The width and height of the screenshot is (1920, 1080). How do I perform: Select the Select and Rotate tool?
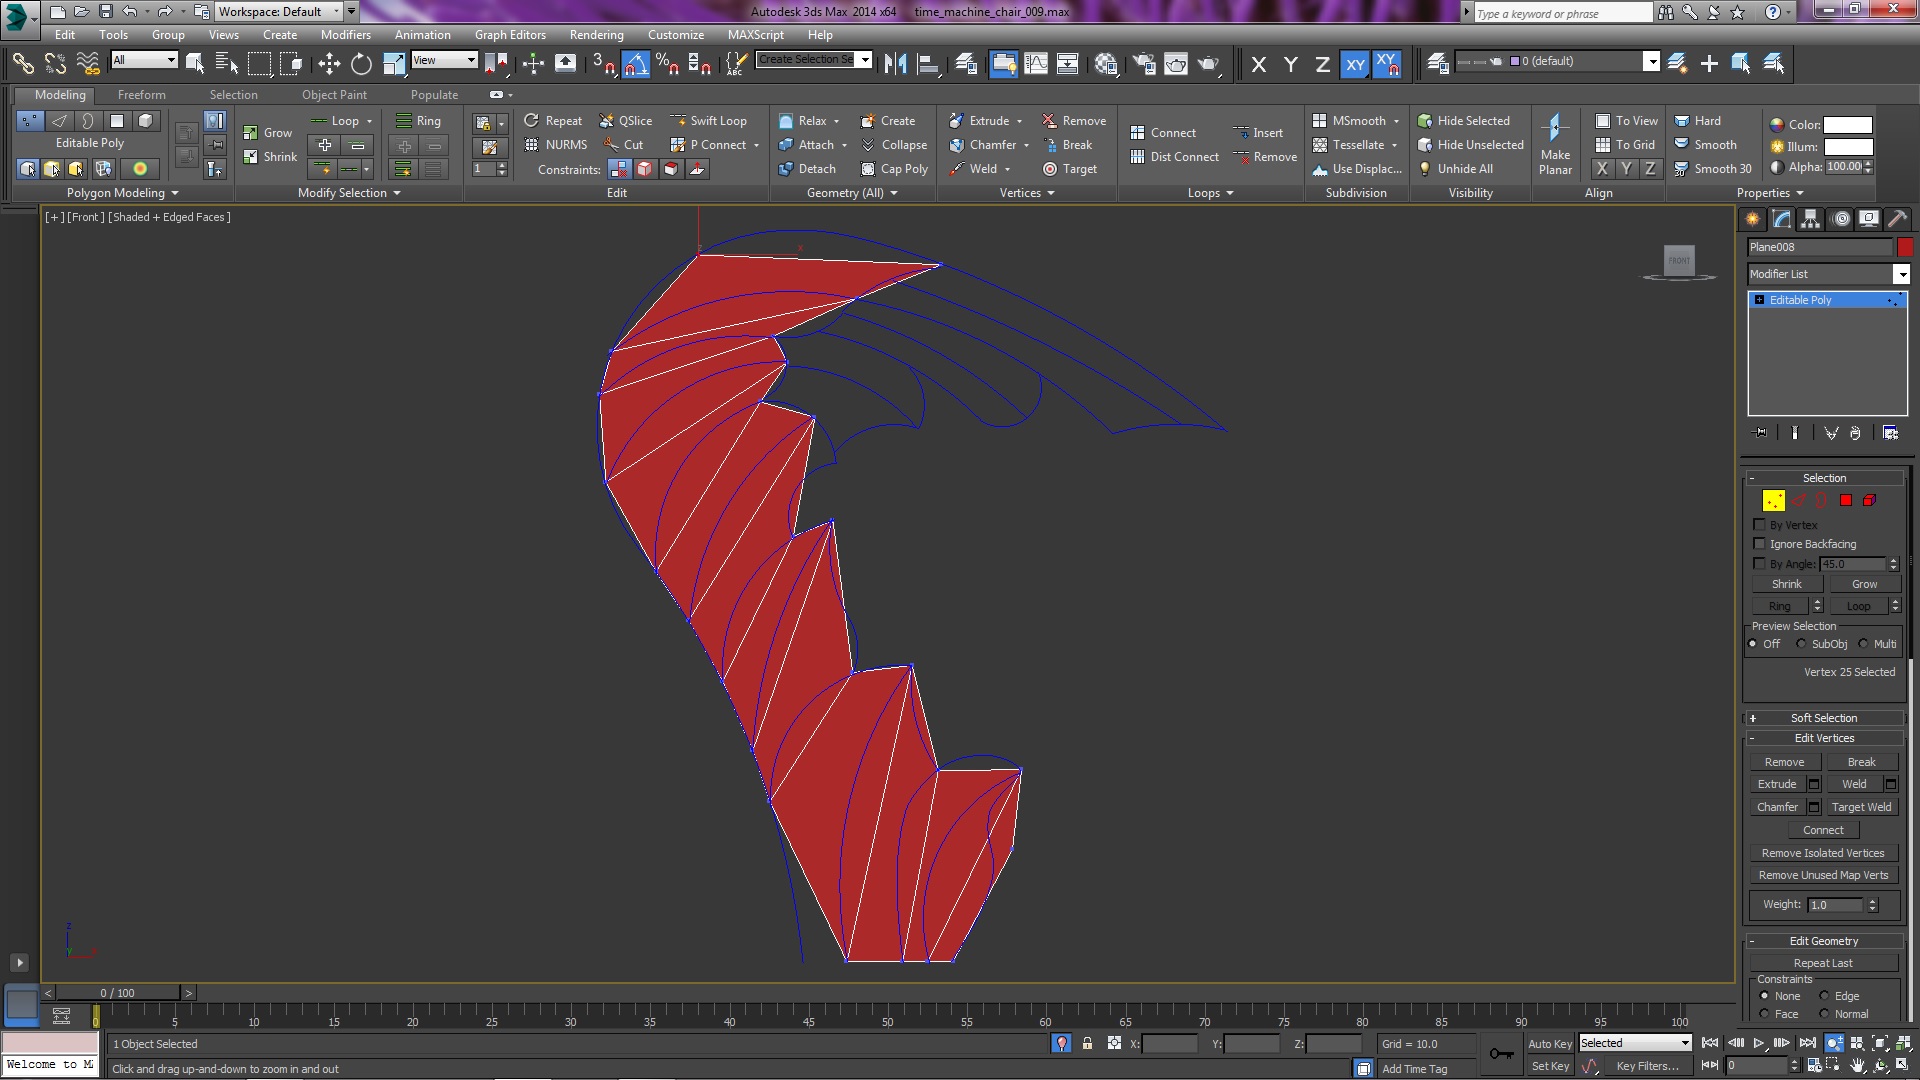point(361,64)
